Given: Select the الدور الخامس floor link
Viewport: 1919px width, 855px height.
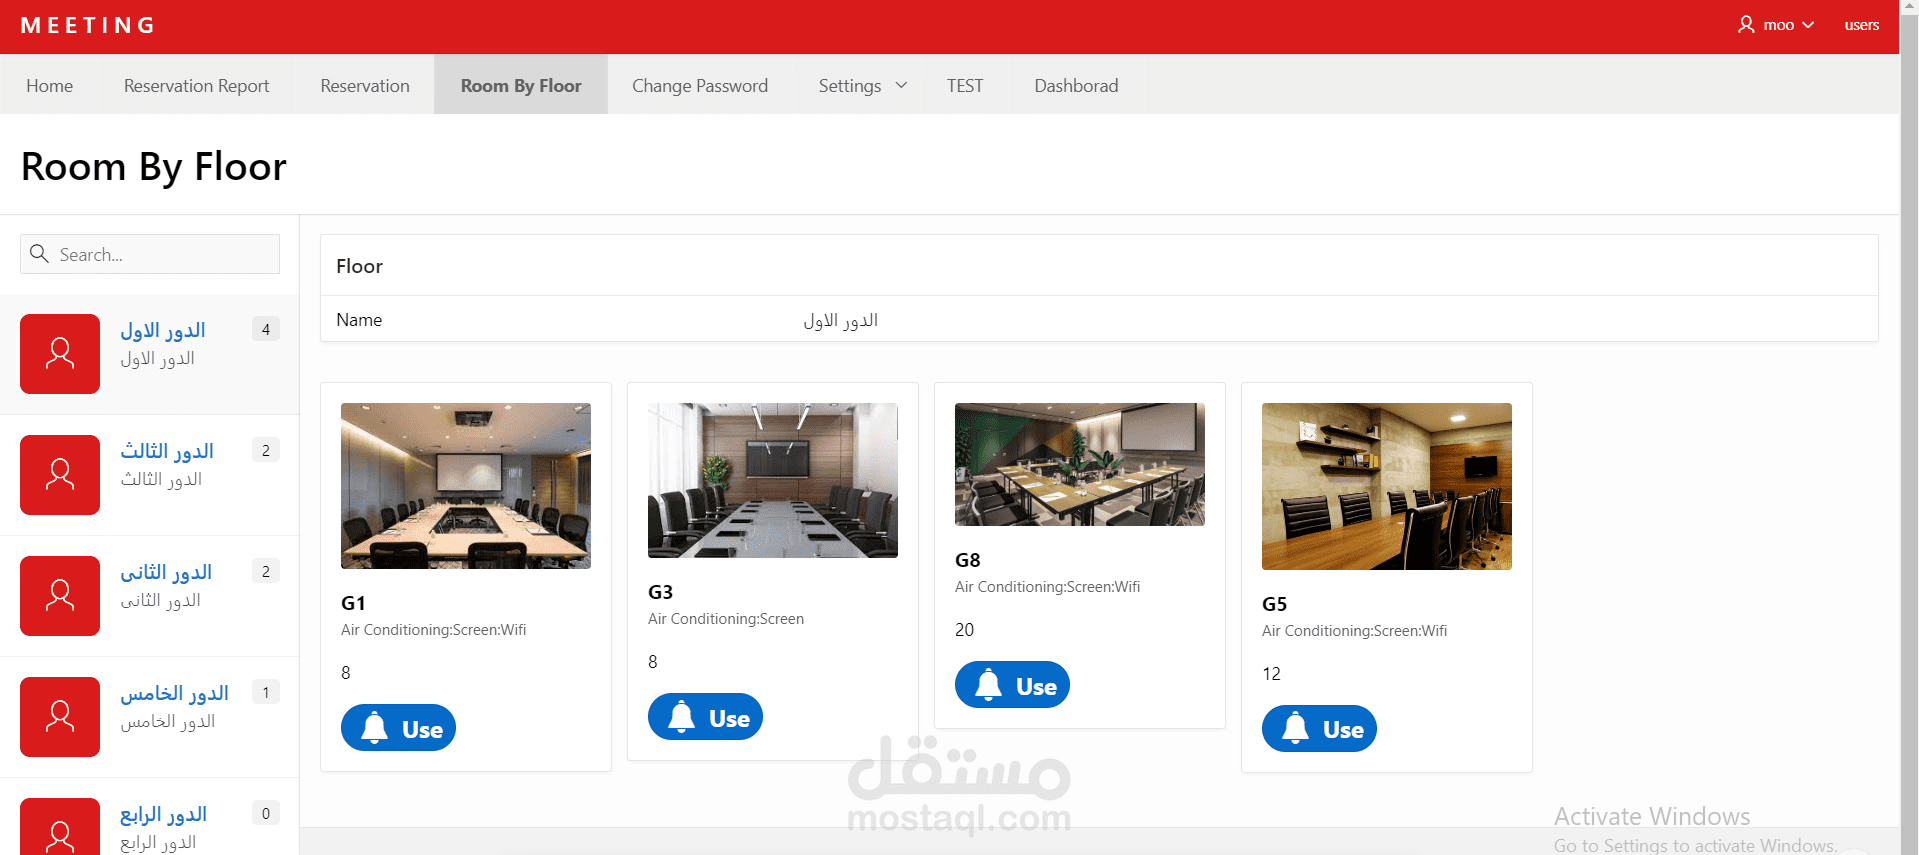Looking at the screenshot, I should (x=174, y=693).
